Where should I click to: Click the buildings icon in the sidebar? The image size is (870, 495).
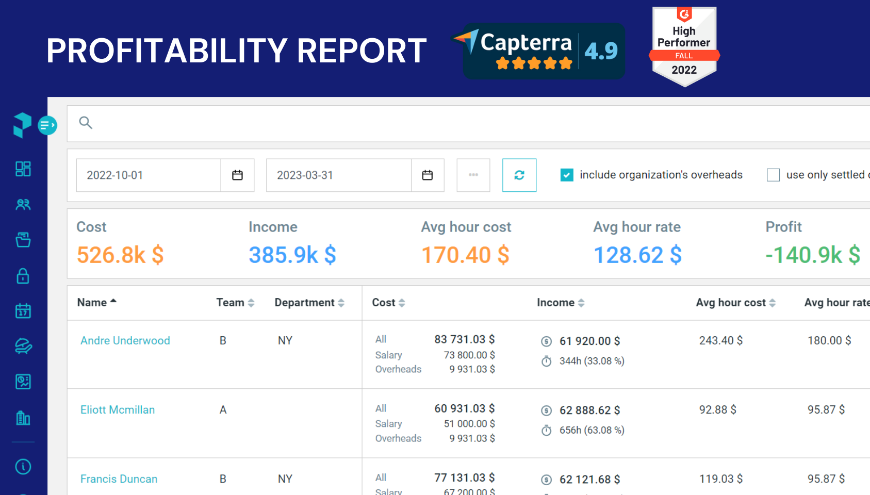click(x=23, y=417)
